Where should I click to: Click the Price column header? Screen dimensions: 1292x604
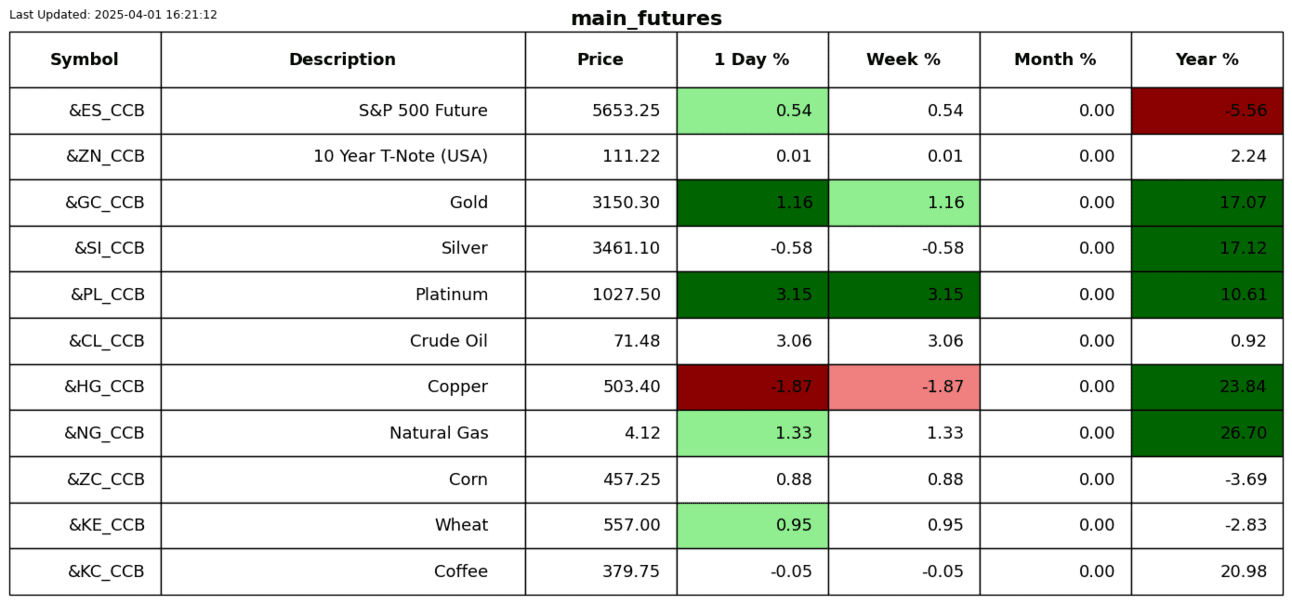tap(600, 60)
